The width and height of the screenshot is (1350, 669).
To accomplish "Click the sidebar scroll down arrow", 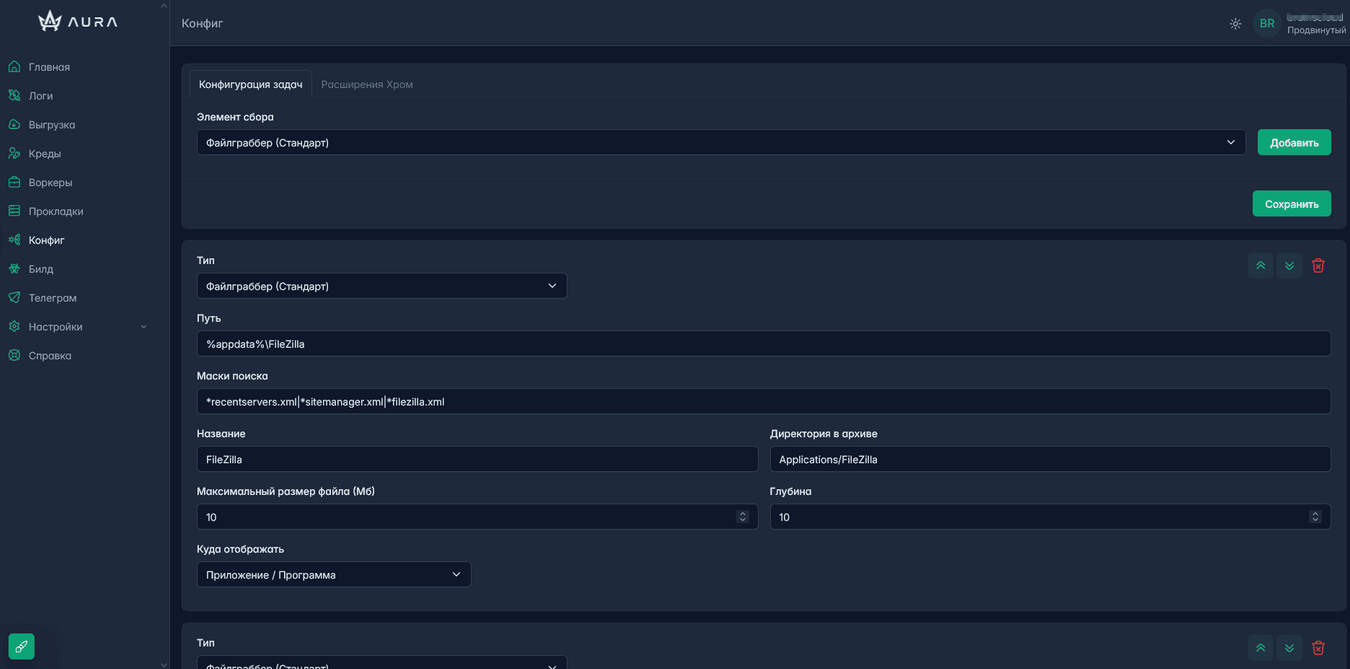I will 164,664.
